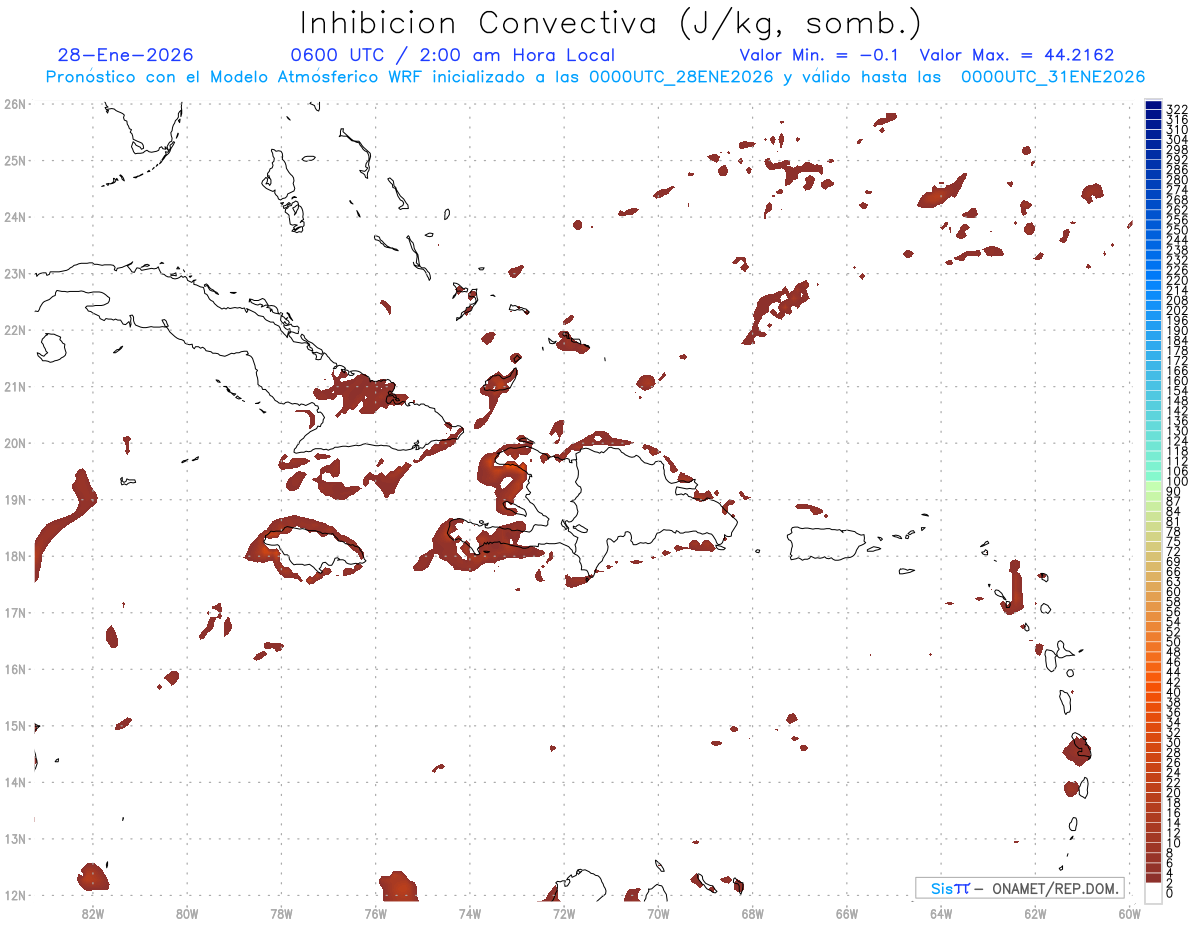The width and height of the screenshot is (1200, 927).
Task: Click the 16N latitude axis label
Action: point(15,669)
